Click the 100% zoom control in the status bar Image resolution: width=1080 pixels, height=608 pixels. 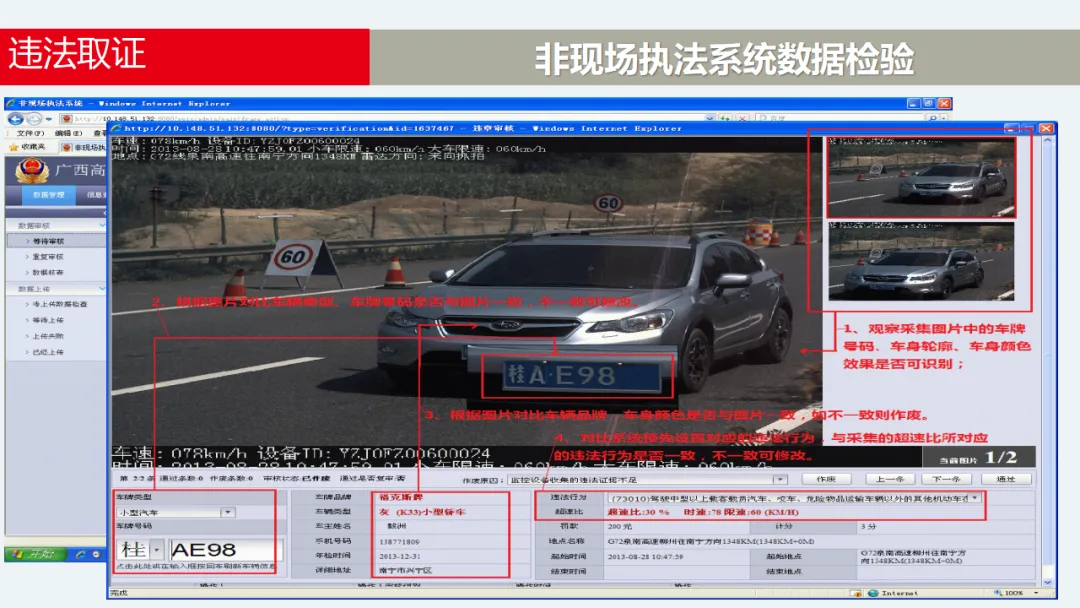(1015, 593)
